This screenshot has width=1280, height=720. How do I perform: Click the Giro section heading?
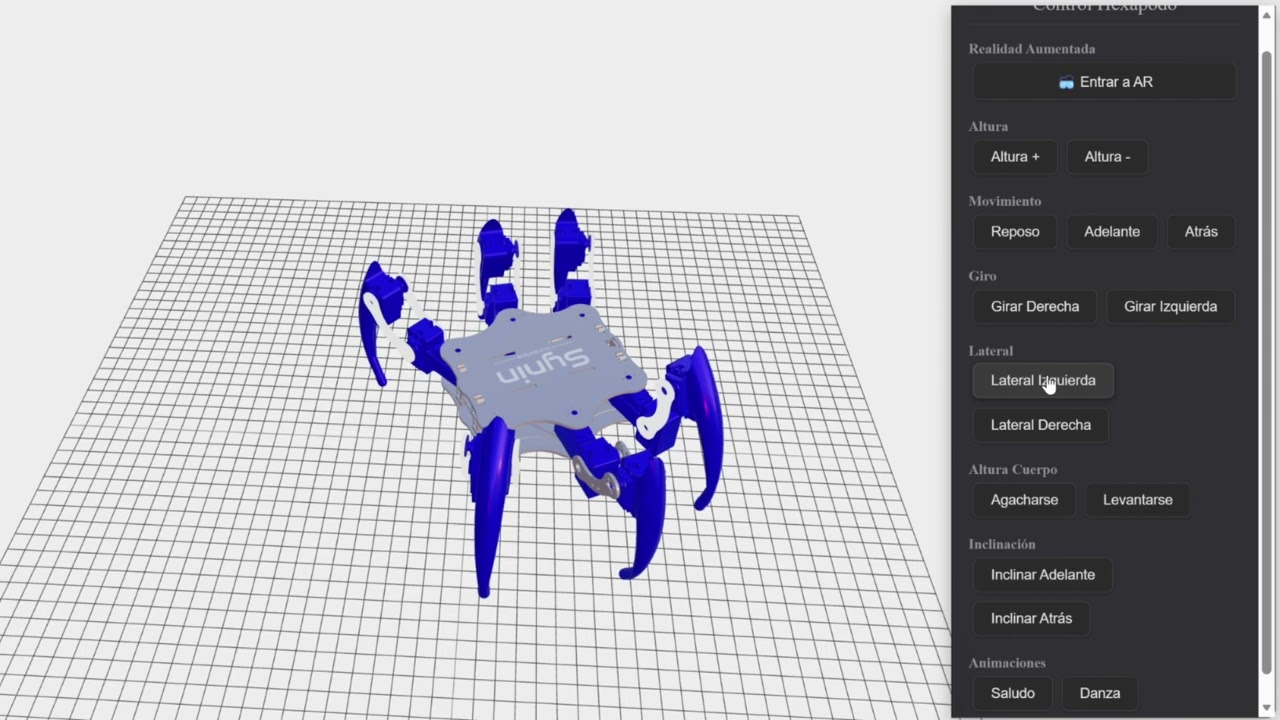pyautogui.click(x=983, y=277)
